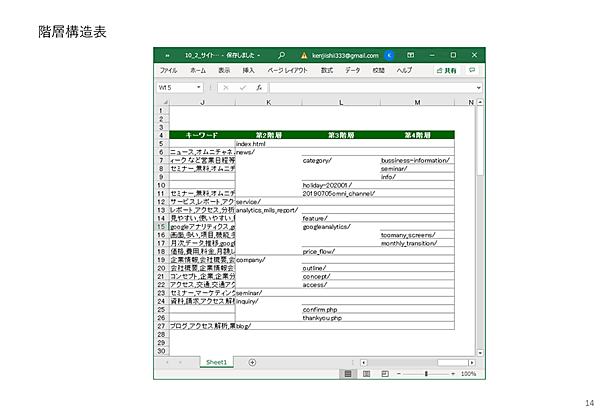Click the 共有 share button
Image resolution: width=600 pixels, height=415 pixels.
pyautogui.click(x=446, y=71)
